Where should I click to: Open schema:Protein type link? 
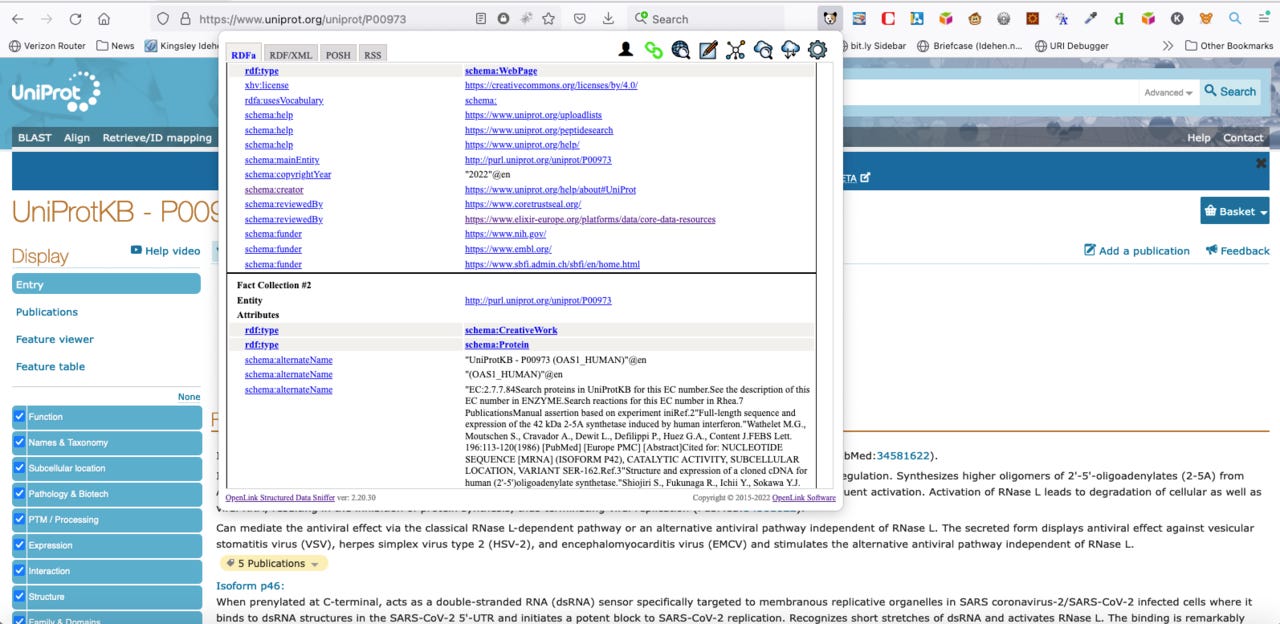pos(497,345)
